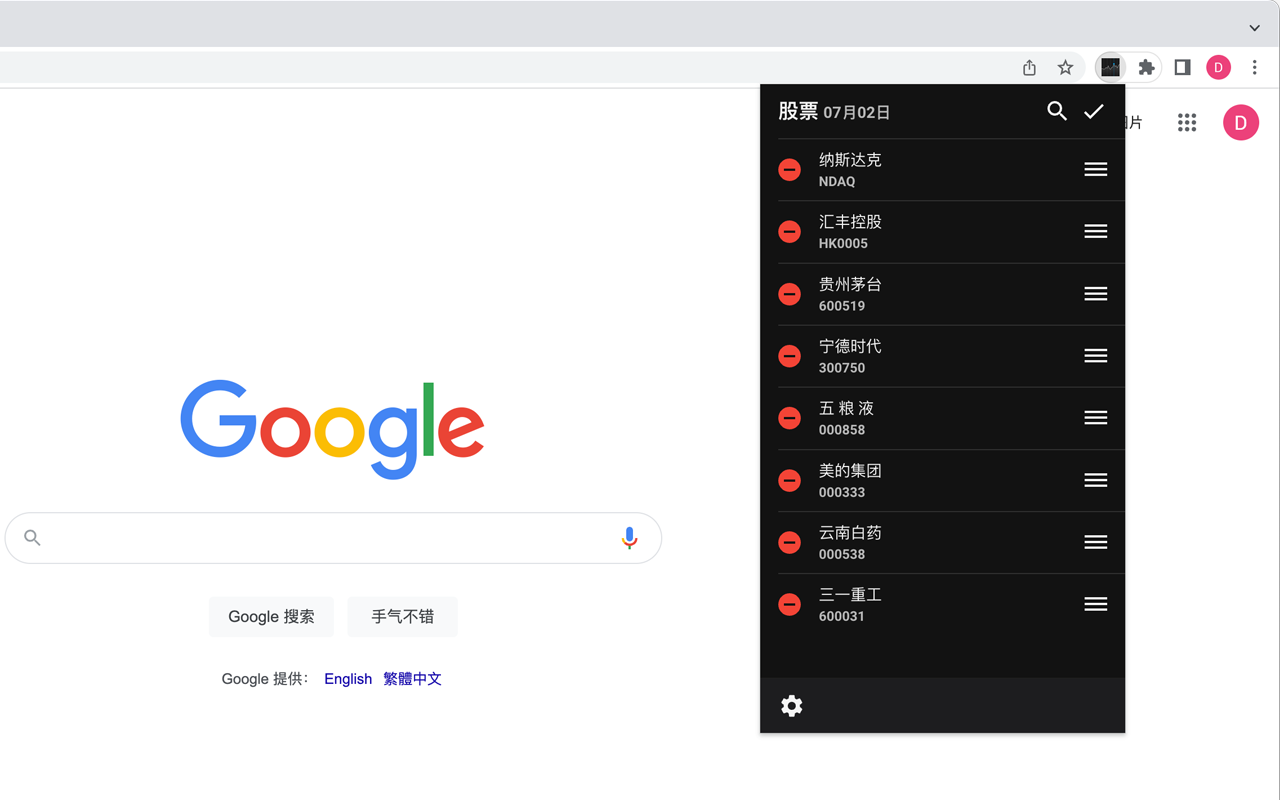Select the stock code 000333
This screenshot has height=800, width=1280.
[842, 492]
